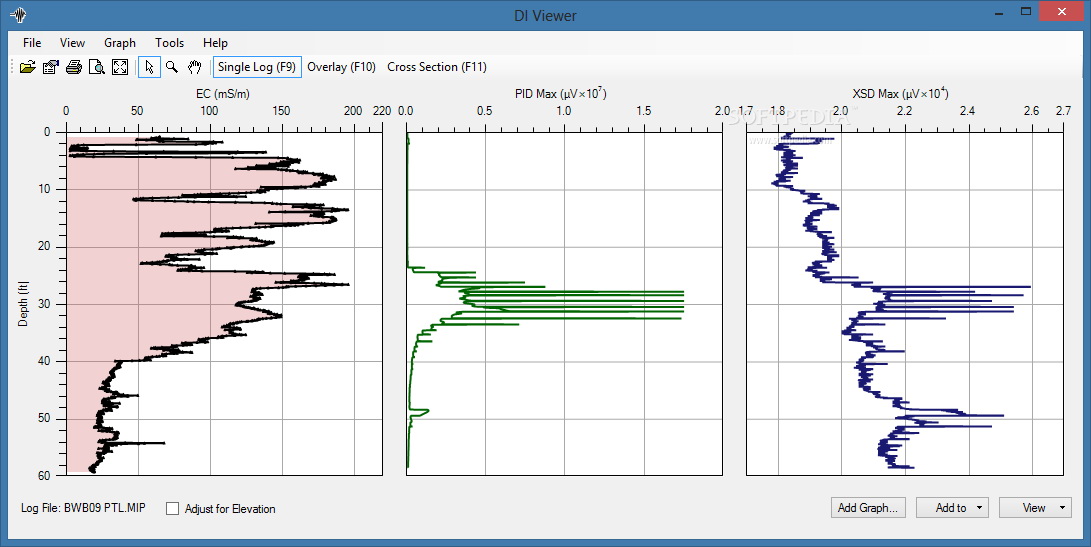Open a log file with folder icon
Screen dimensions: 1091x547
coord(28,67)
